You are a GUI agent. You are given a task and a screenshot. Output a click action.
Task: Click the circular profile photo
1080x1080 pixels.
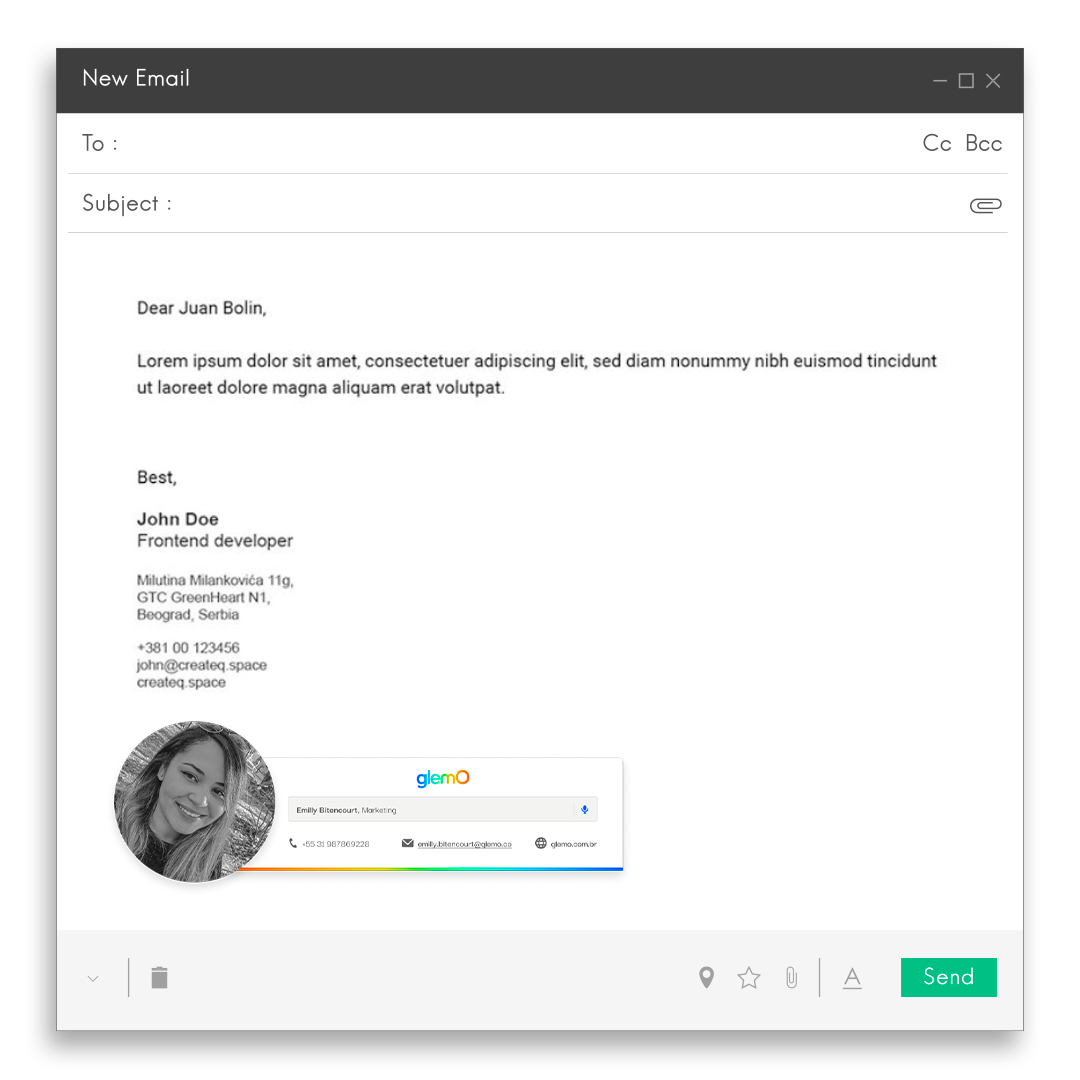point(195,801)
